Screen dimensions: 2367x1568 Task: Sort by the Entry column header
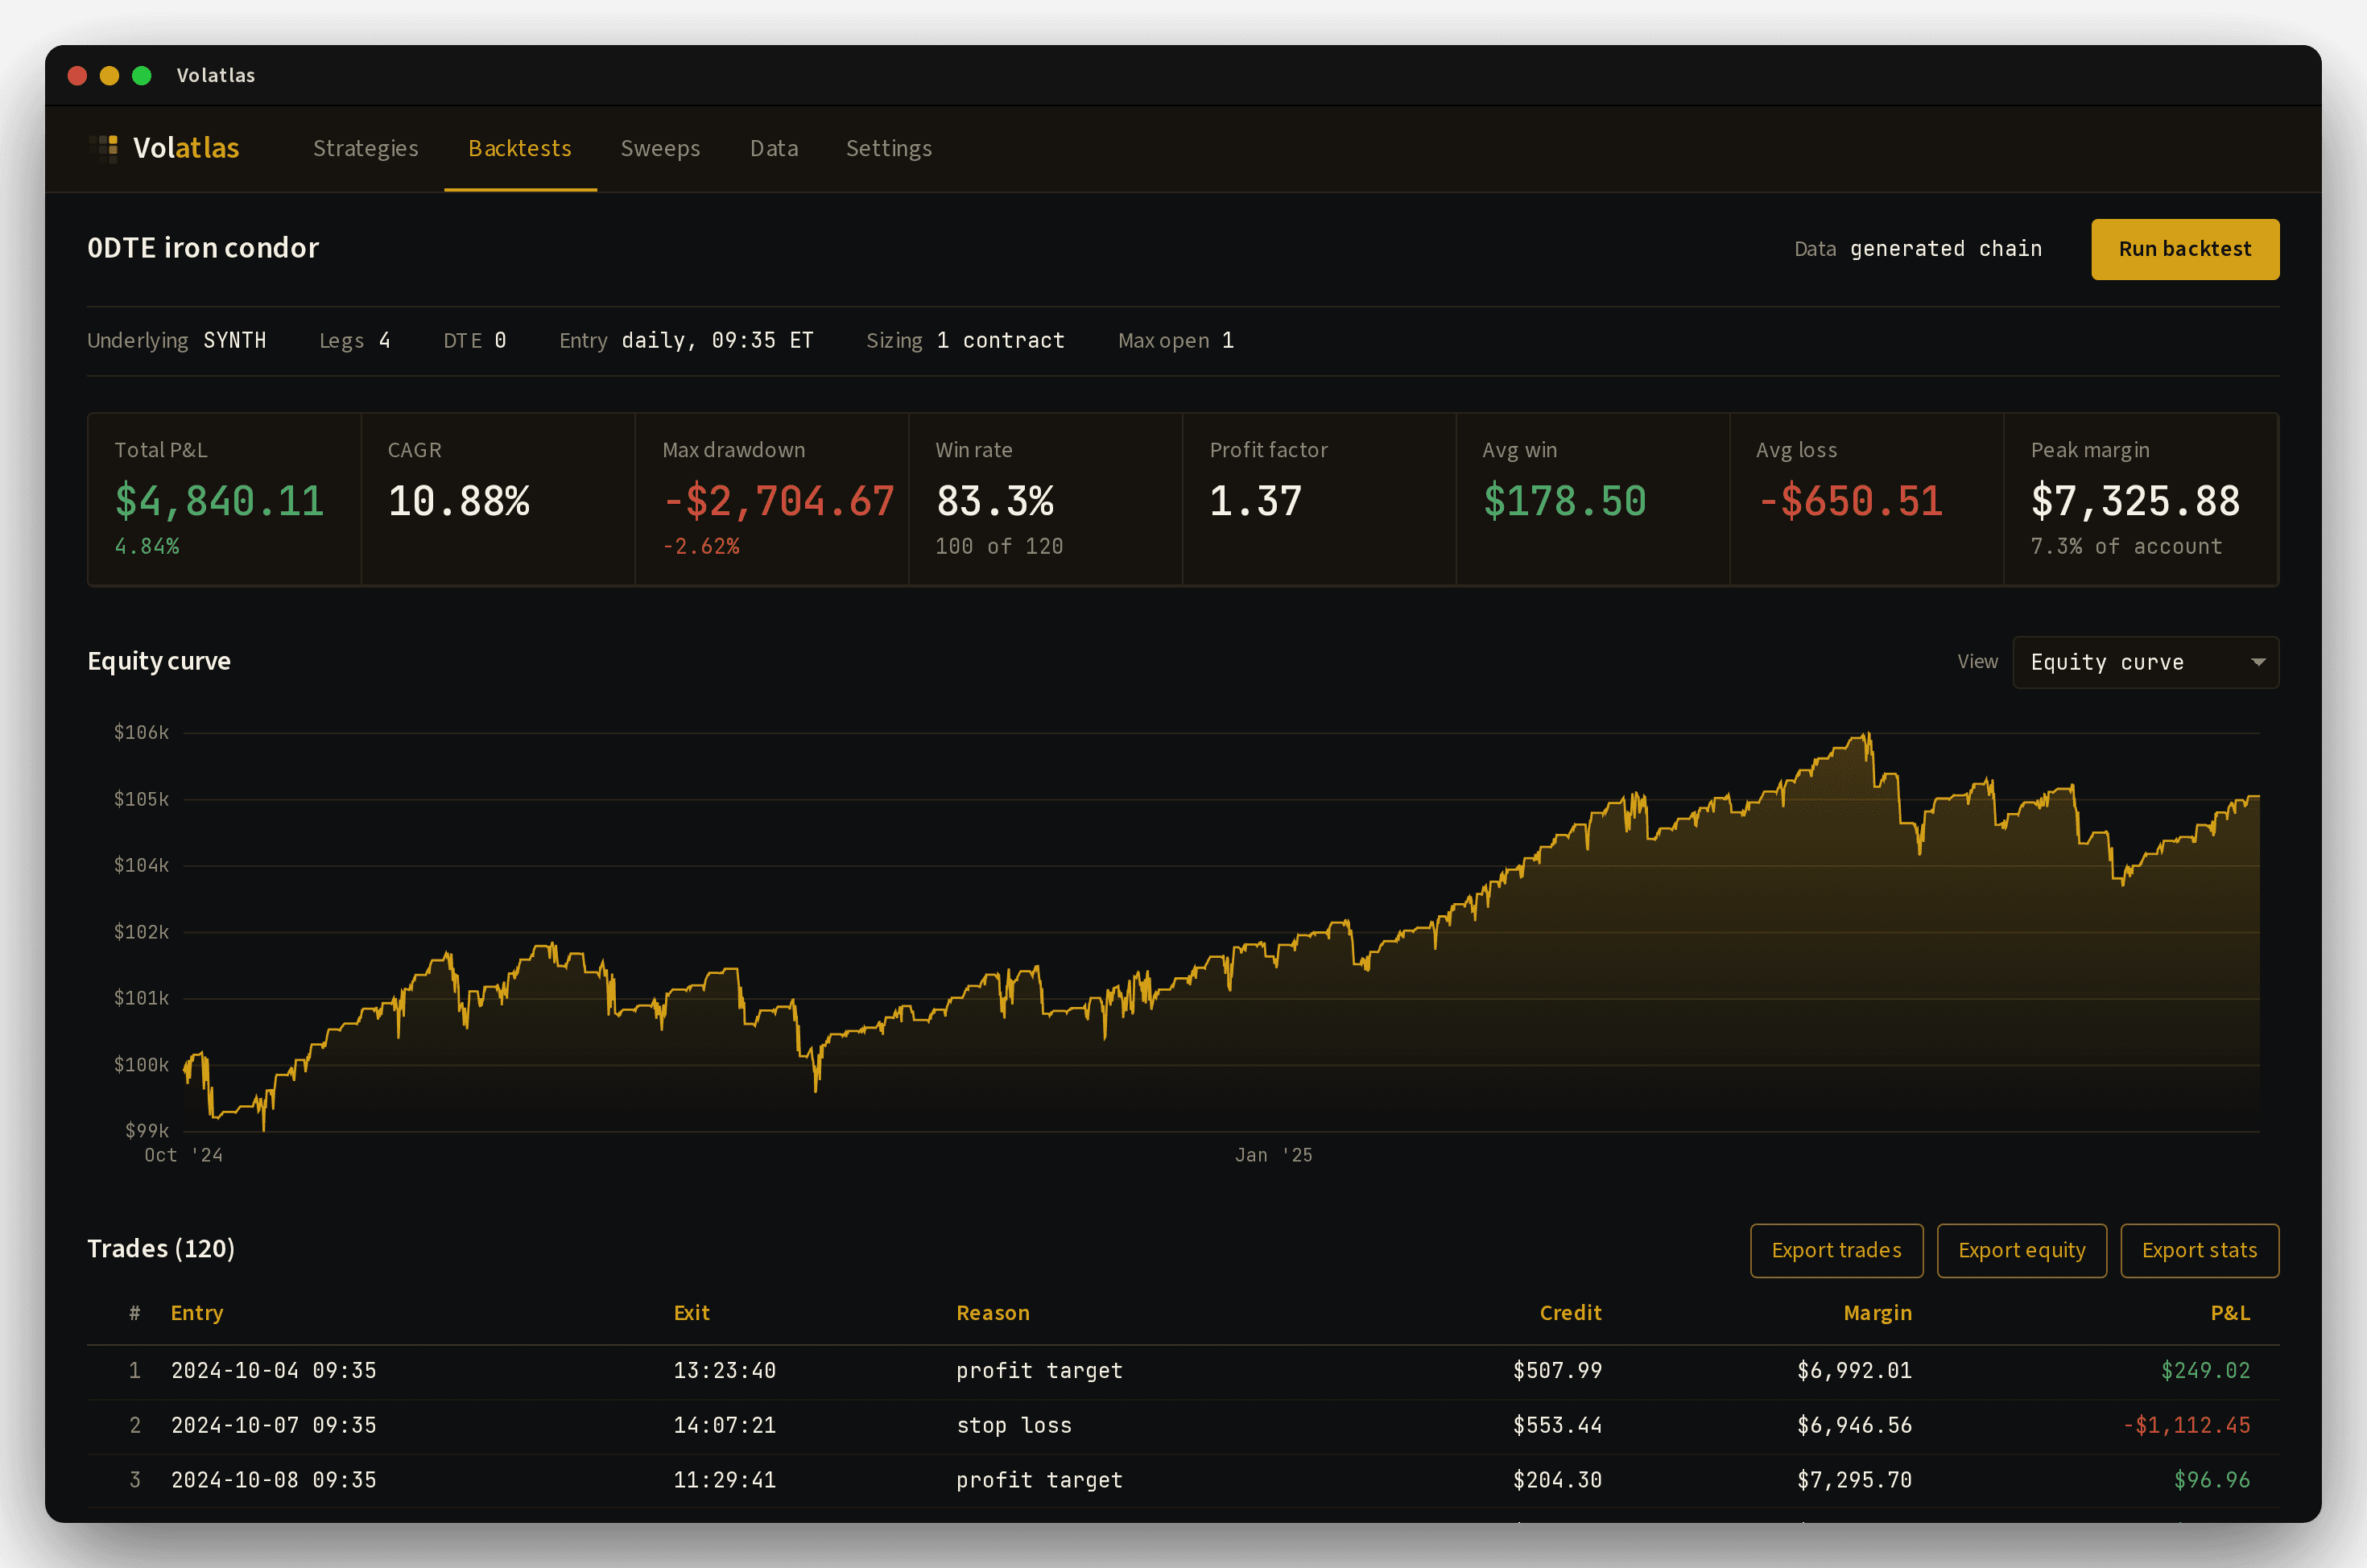[197, 1313]
